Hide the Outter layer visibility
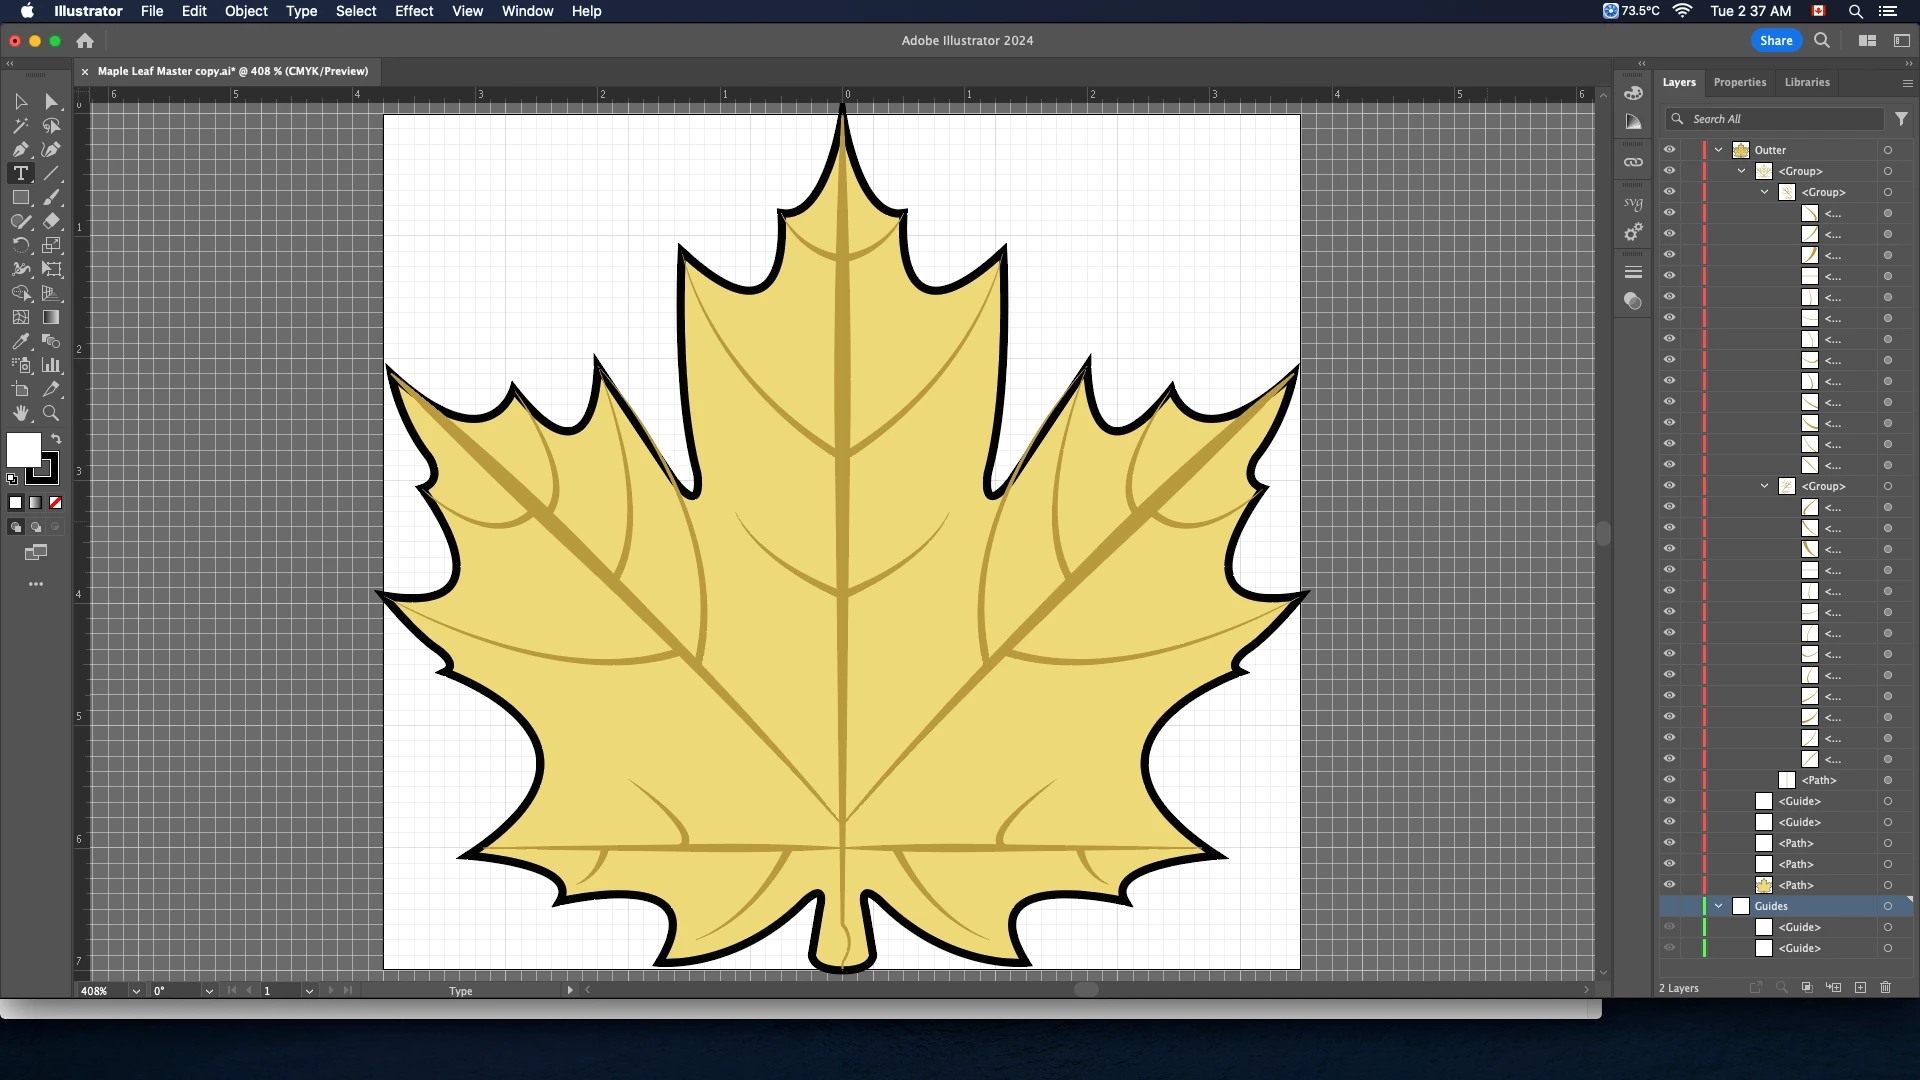 (x=1669, y=150)
